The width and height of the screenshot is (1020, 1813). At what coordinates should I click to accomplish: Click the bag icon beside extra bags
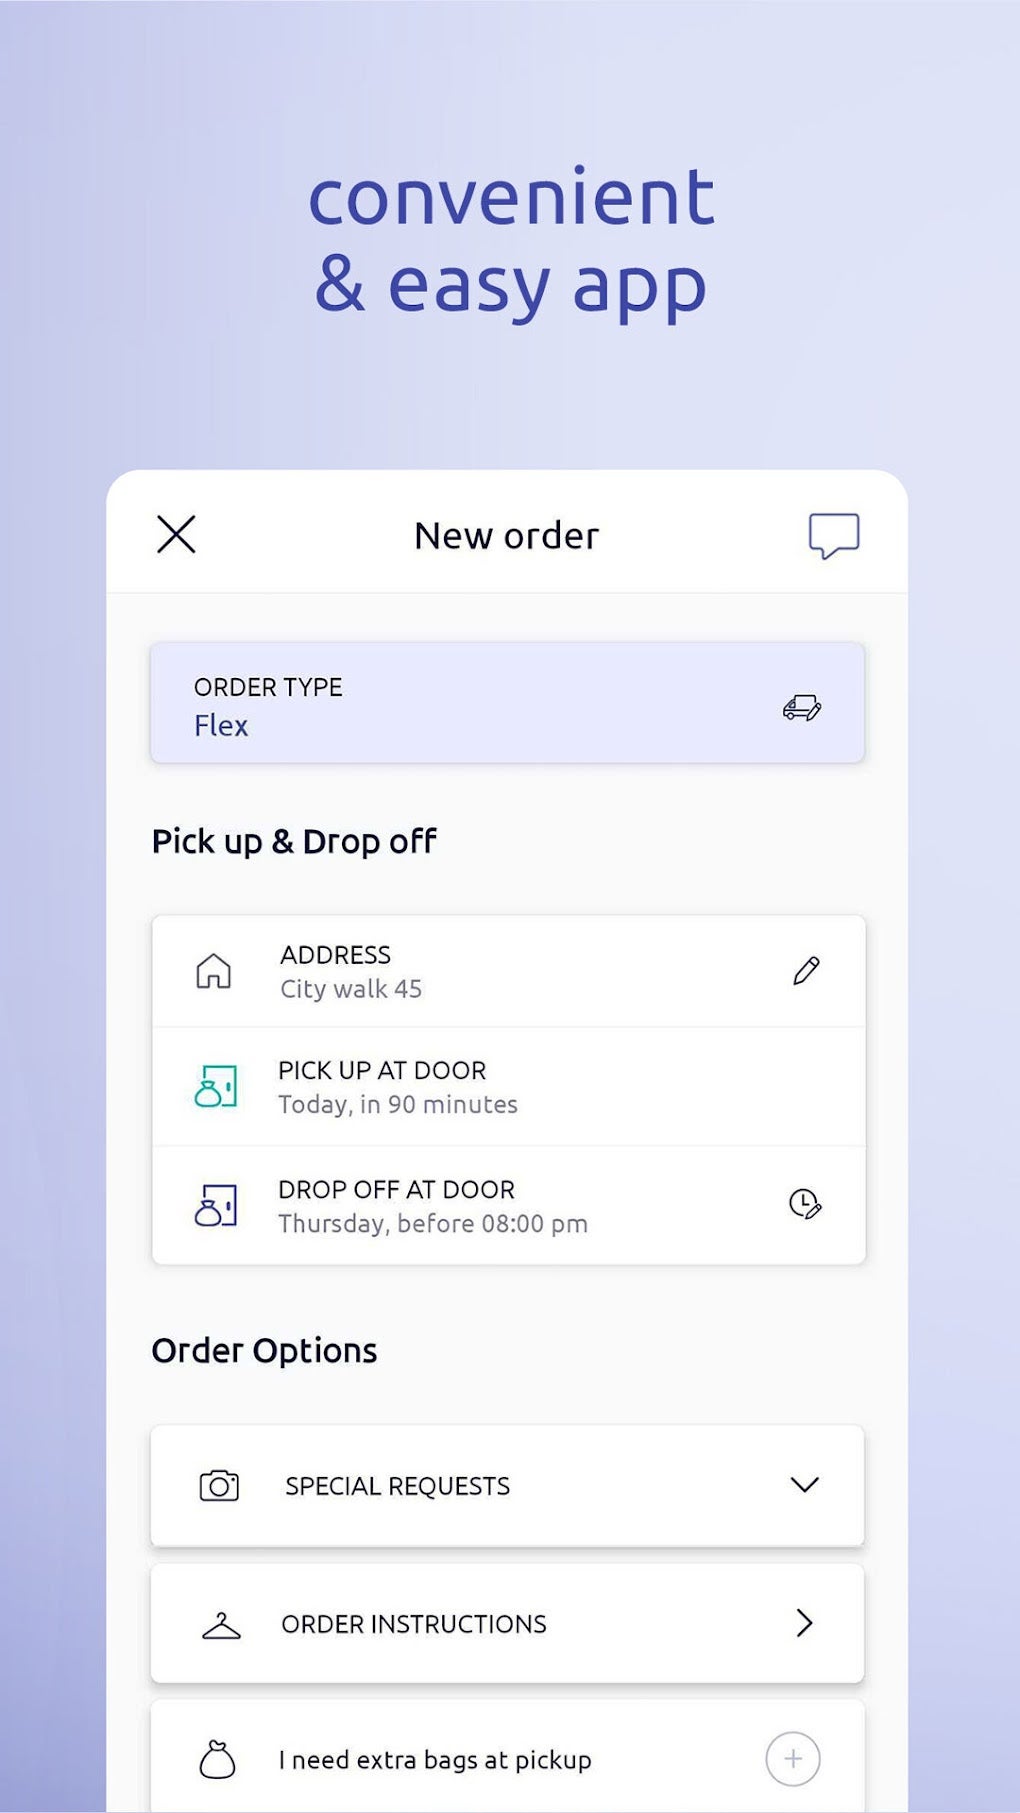[217, 1760]
